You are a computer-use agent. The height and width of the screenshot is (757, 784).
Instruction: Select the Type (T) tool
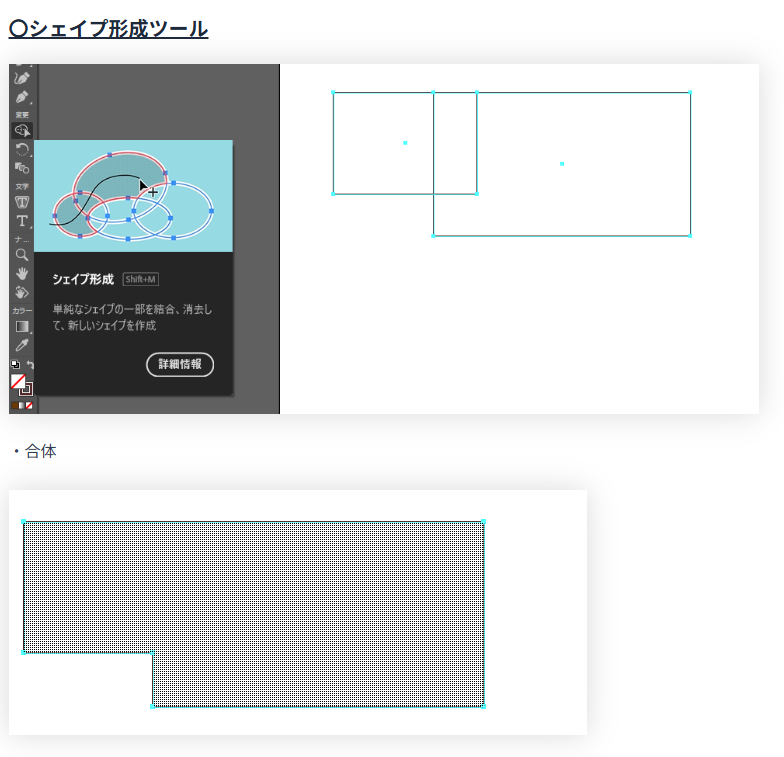point(21,220)
